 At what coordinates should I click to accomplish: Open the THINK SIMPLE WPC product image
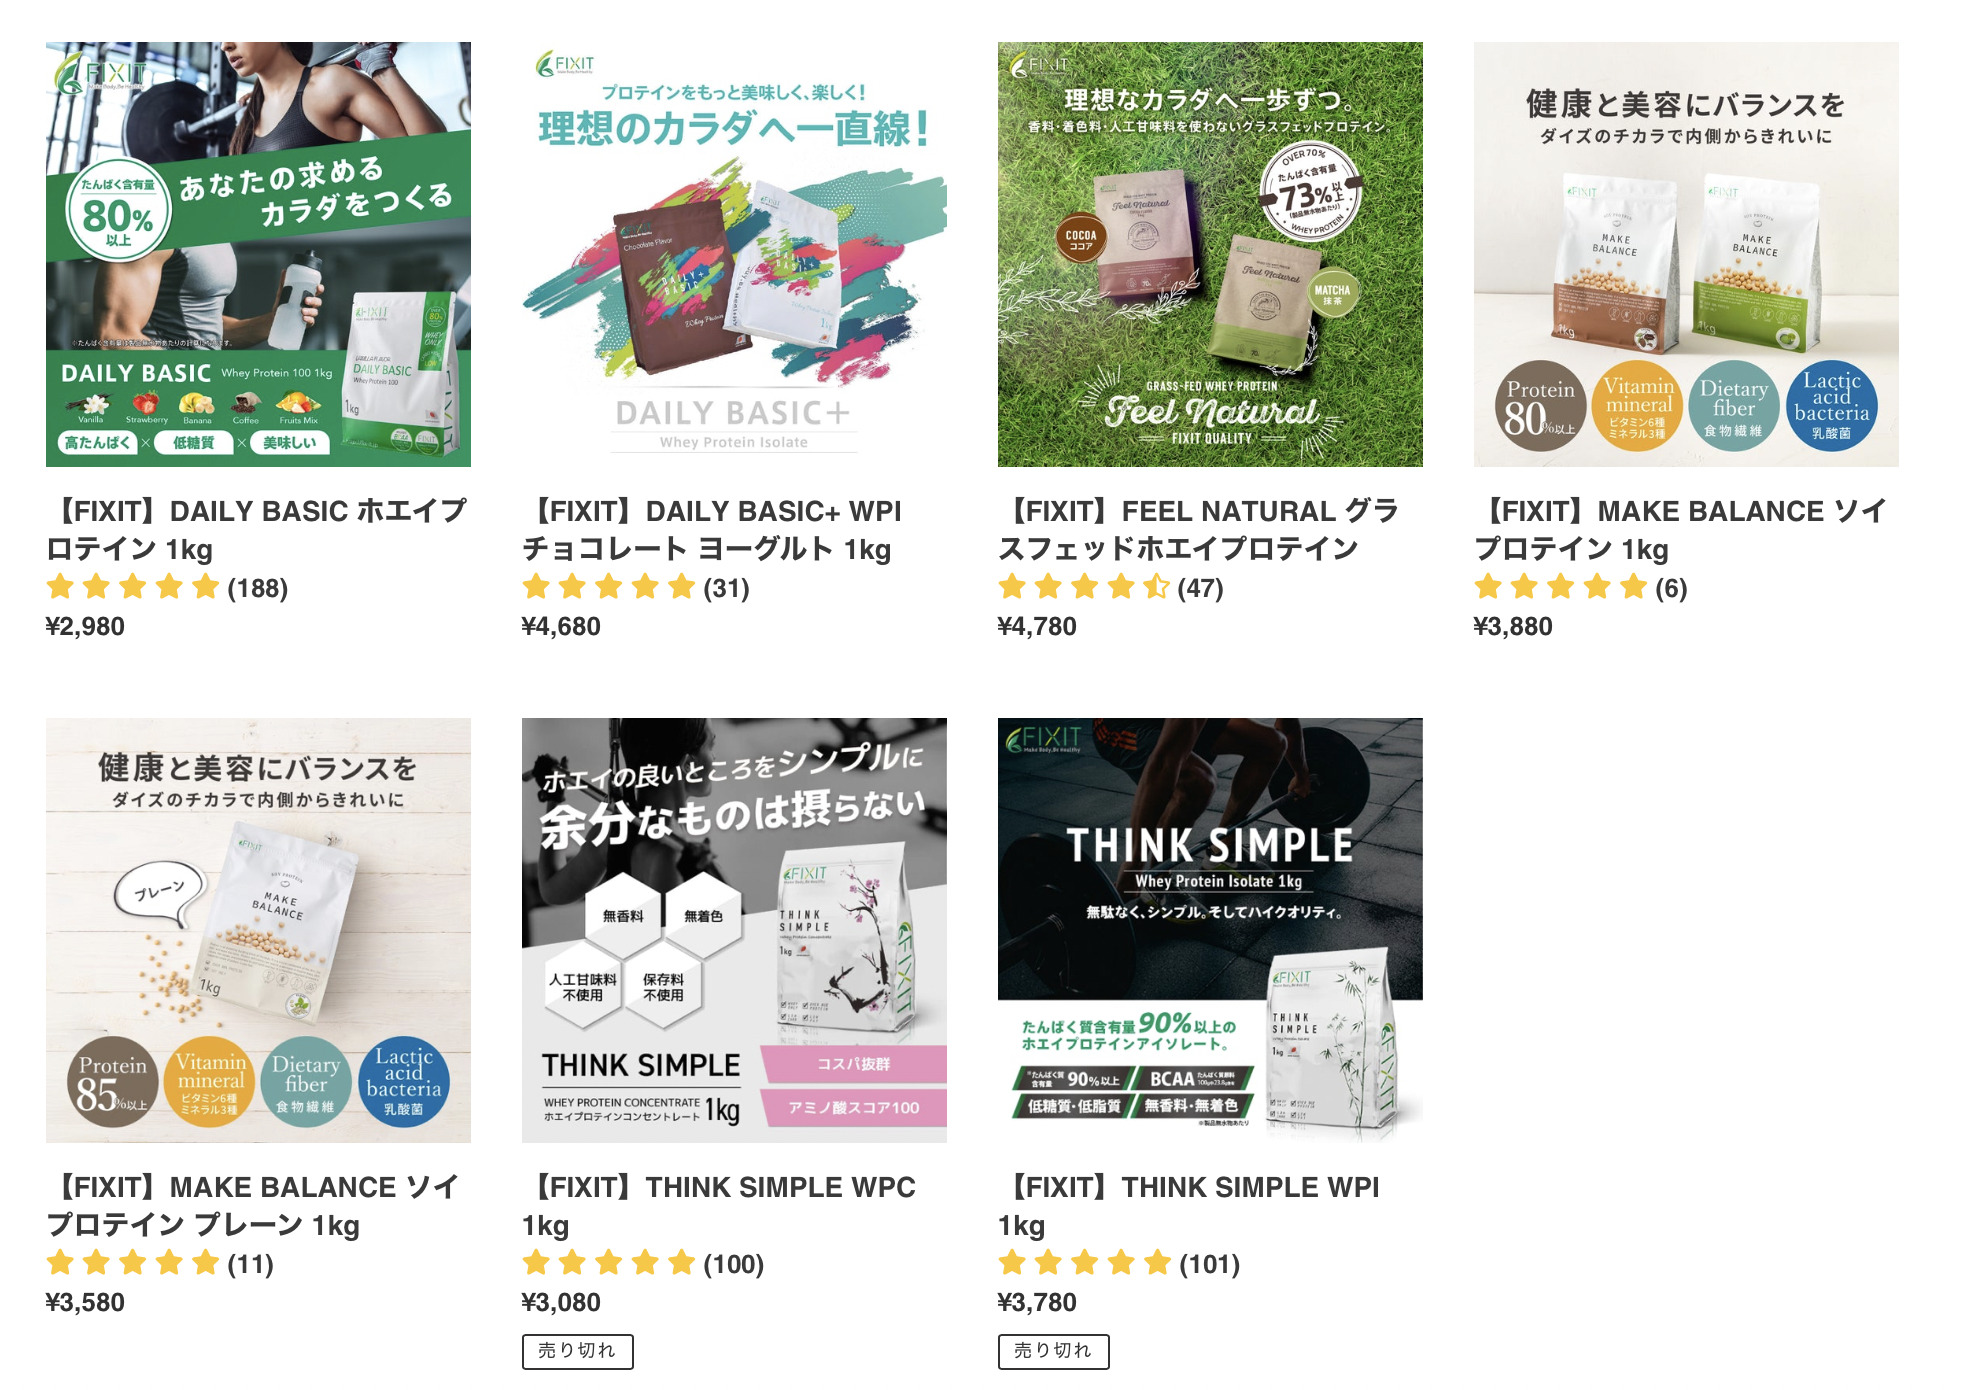[734, 930]
